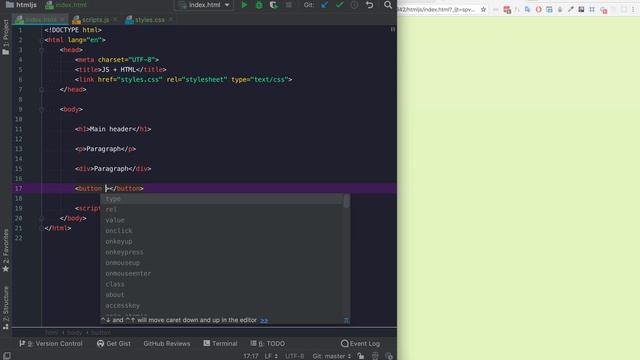Revert changes with the undo arrow icon

[369, 5]
